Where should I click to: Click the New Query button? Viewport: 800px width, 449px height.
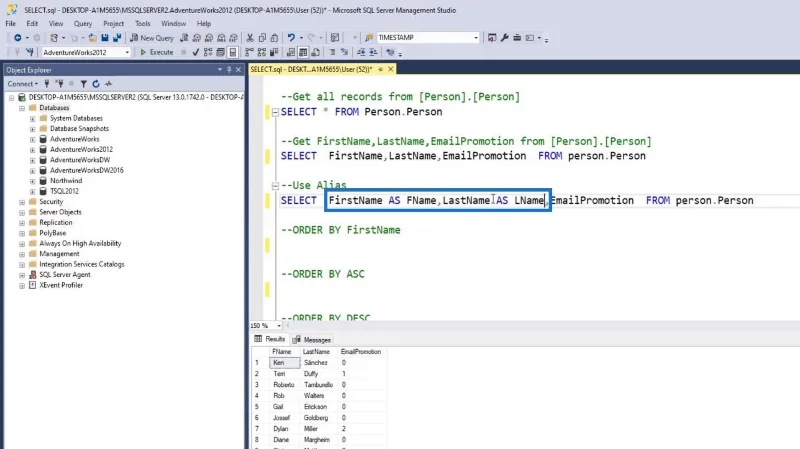[x=152, y=38]
